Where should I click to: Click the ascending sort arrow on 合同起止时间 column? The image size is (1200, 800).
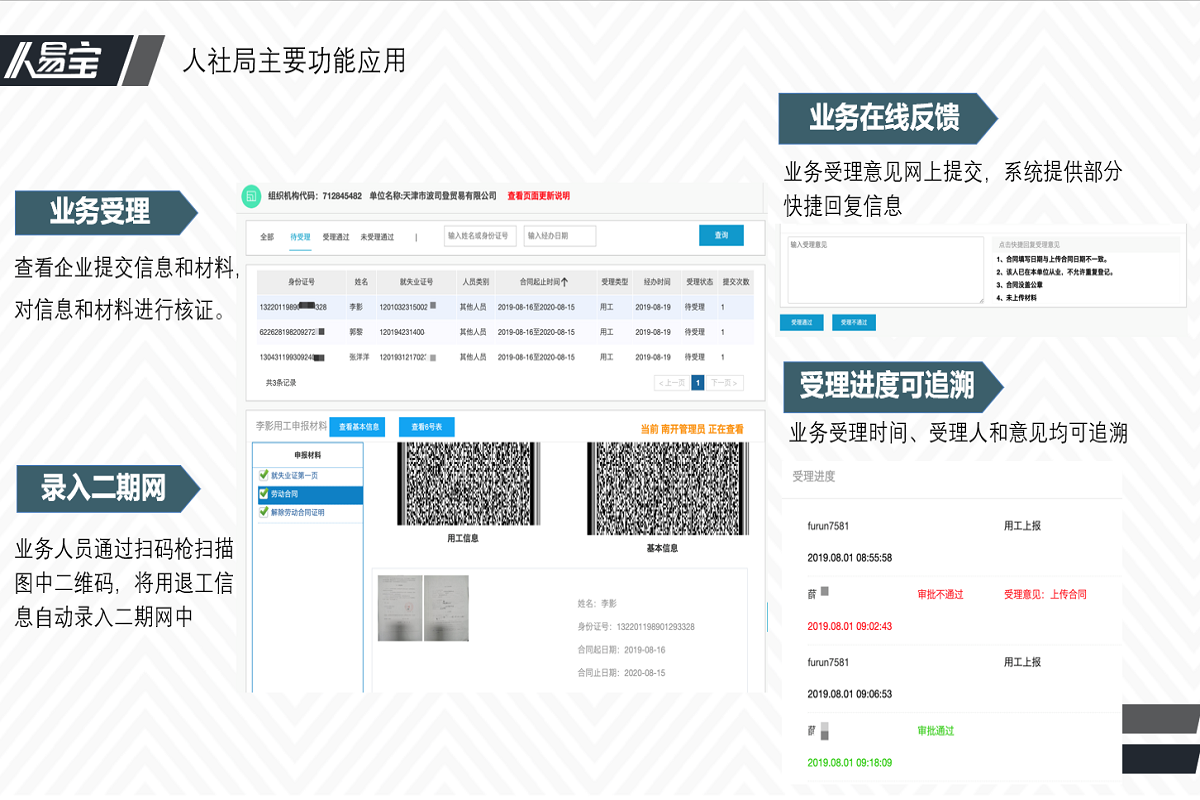coord(567,281)
